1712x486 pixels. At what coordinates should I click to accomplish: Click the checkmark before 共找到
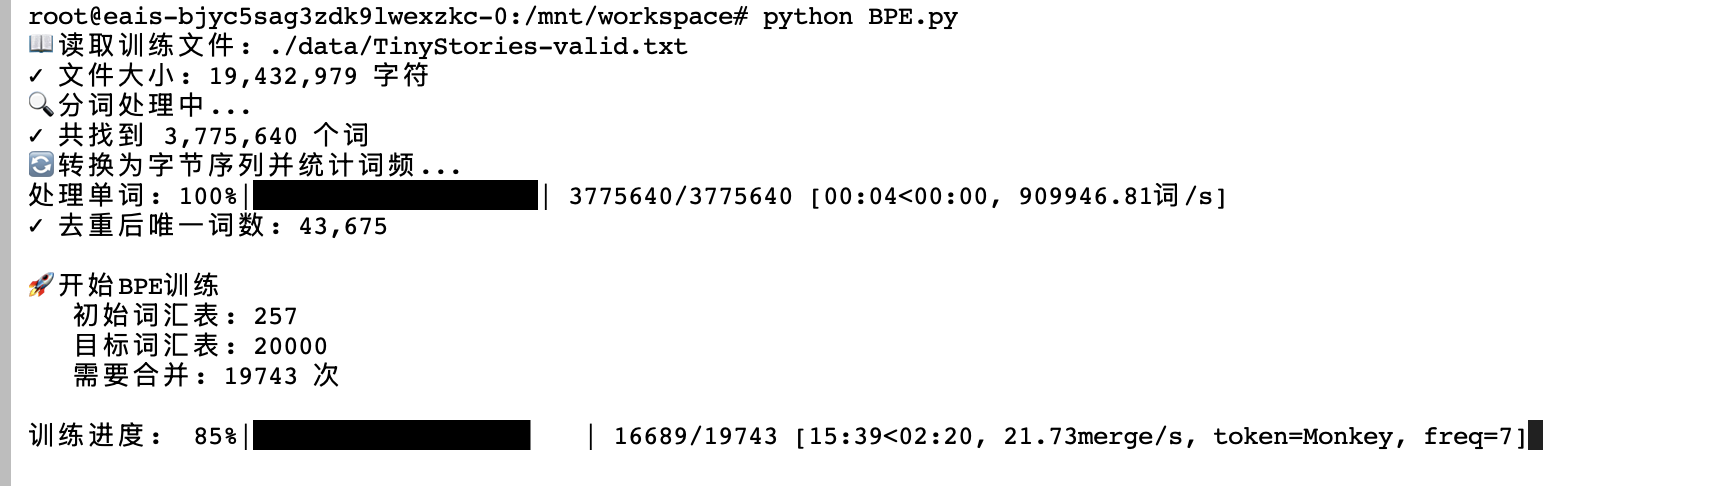coord(37,136)
